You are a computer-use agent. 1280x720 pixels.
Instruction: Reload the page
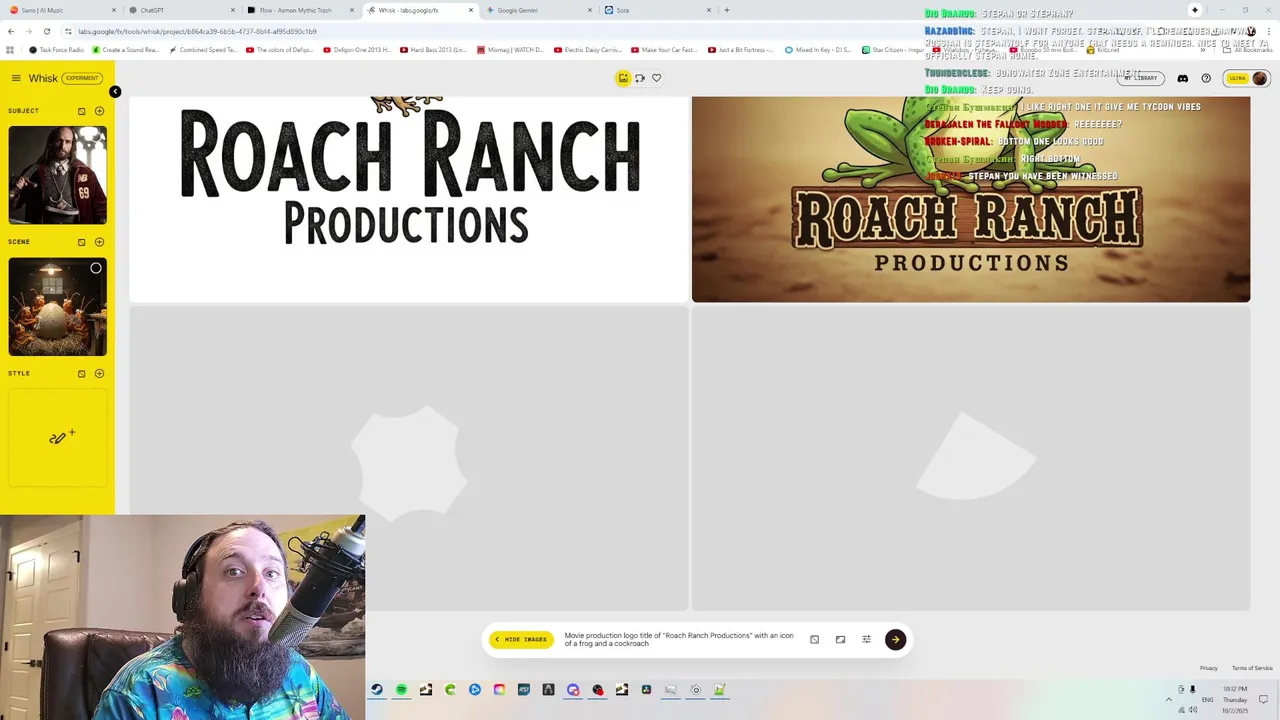(x=46, y=31)
